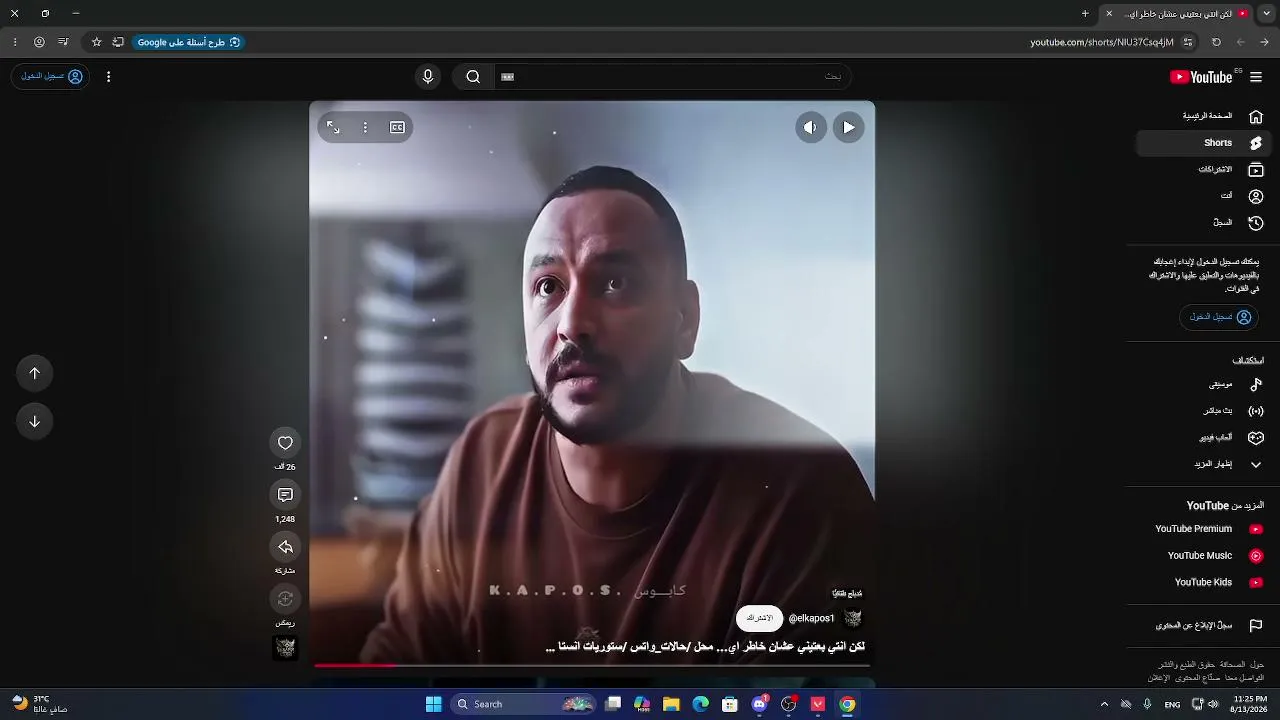The height and width of the screenshot is (720, 1280).
Task: Open Microsoft Store from the taskbar
Action: [730, 704]
